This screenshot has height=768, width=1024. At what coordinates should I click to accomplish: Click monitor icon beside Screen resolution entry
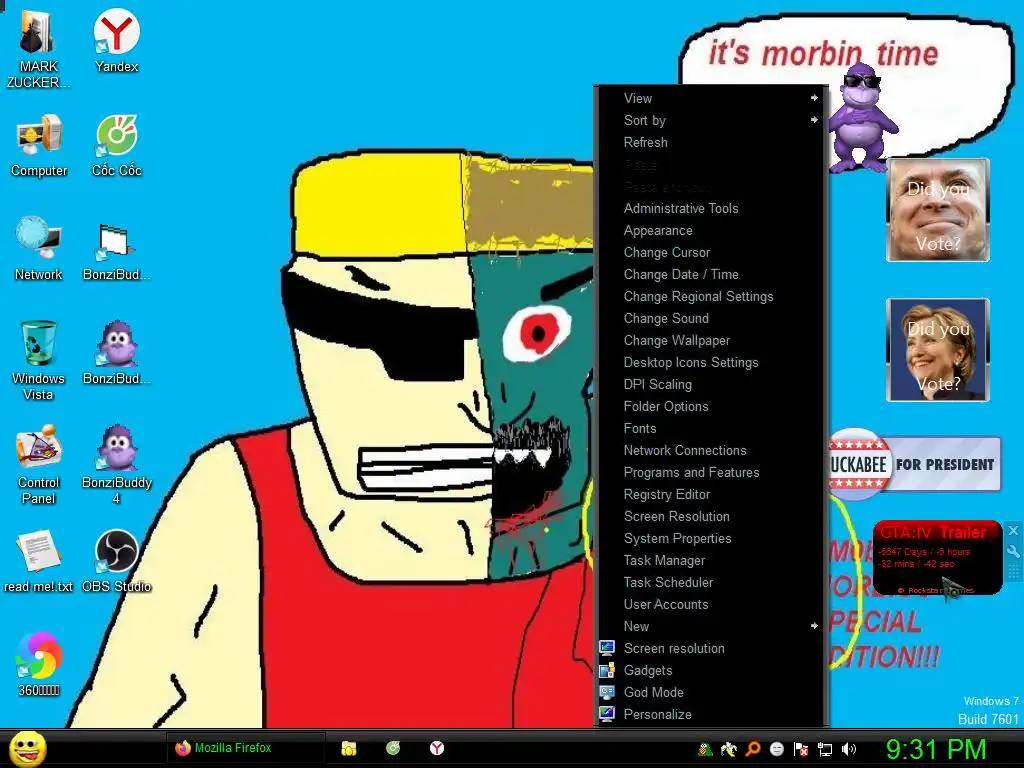[x=607, y=648]
